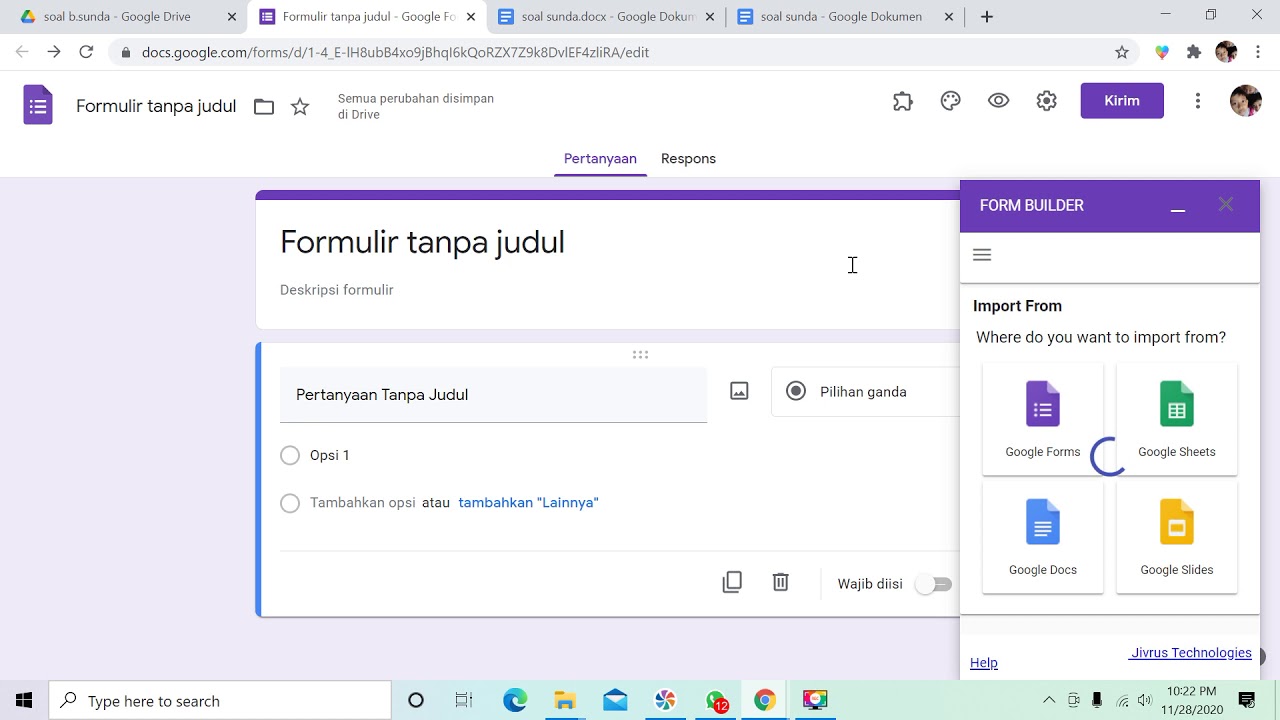Open the Pilihan ganda question type dropdown

pos(866,392)
